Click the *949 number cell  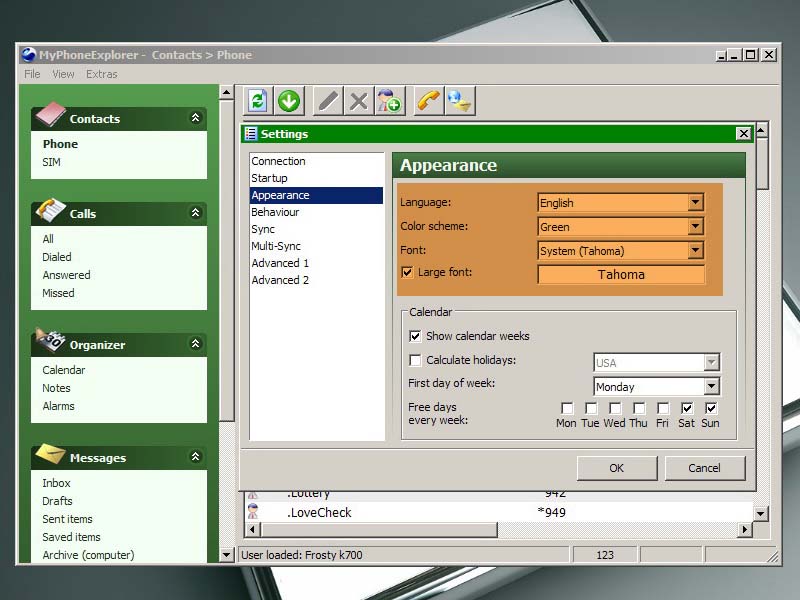(x=552, y=512)
